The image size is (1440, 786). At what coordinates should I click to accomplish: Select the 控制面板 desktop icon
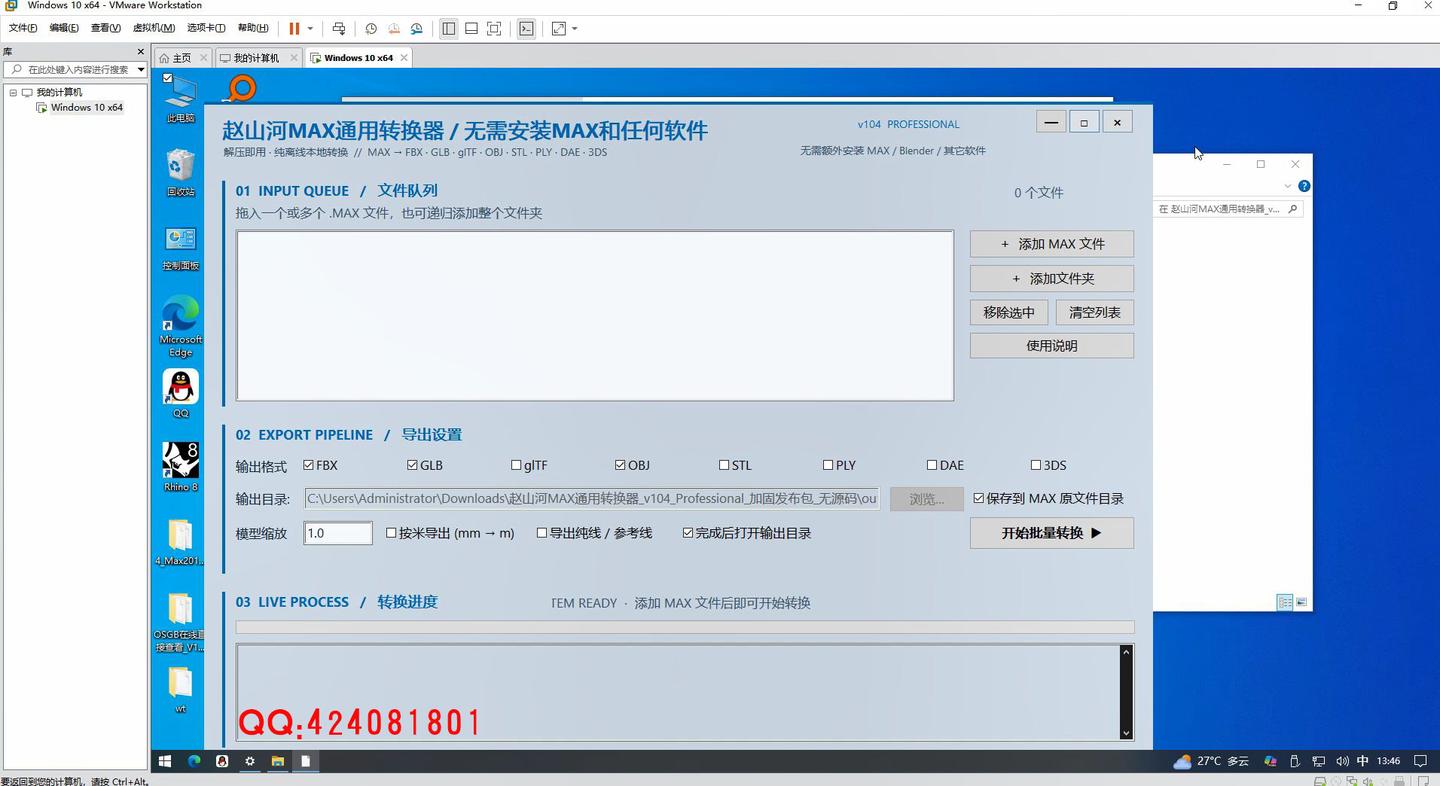pyautogui.click(x=180, y=247)
